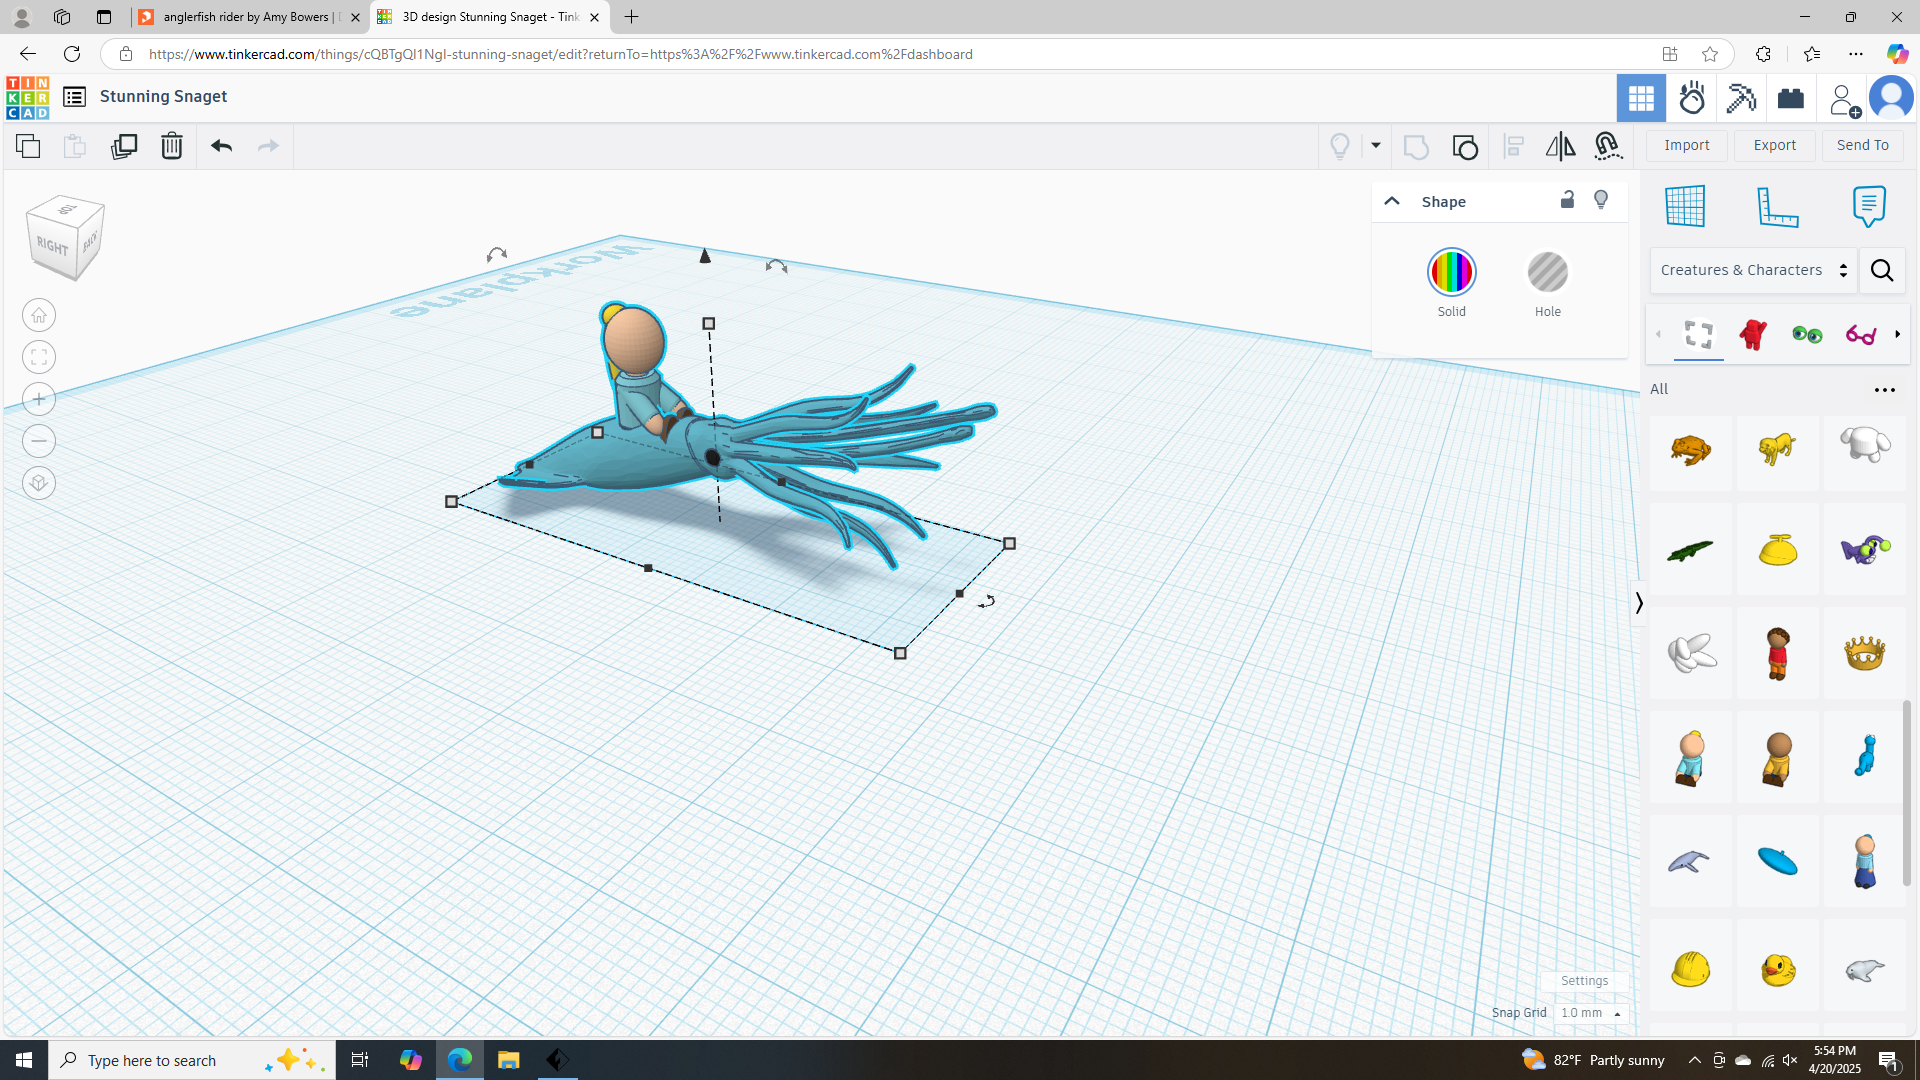This screenshot has height=1080, width=1920.
Task: Click the Zoom in plus icon
Action: pyautogui.click(x=39, y=399)
